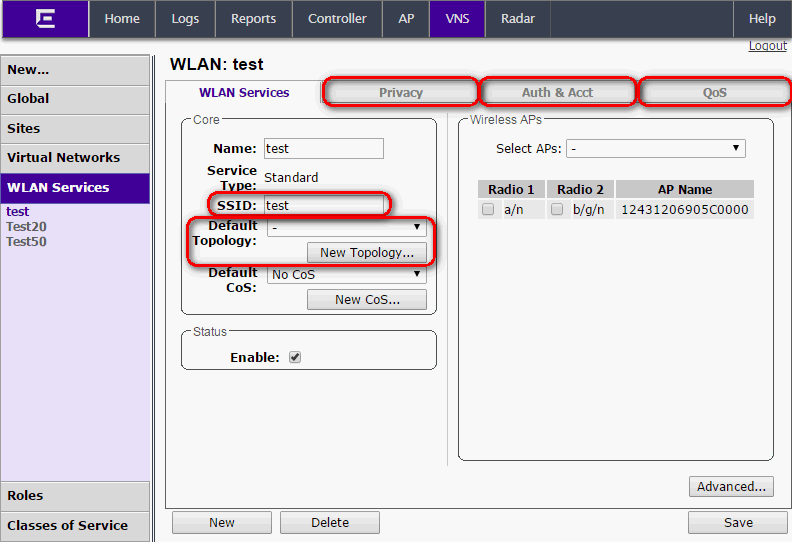The width and height of the screenshot is (792, 542).
Task: Open the Default Topology dropdown
Action: tap(346, 228)
